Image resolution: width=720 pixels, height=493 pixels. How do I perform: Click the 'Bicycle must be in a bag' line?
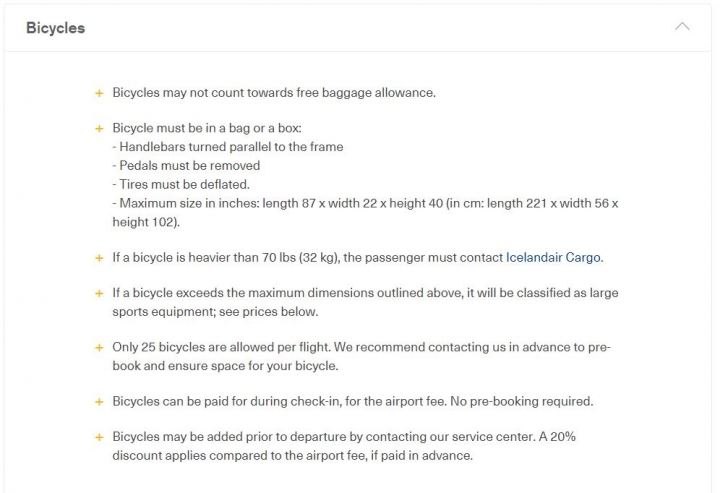pyautogui.click(x=207, y=128)
